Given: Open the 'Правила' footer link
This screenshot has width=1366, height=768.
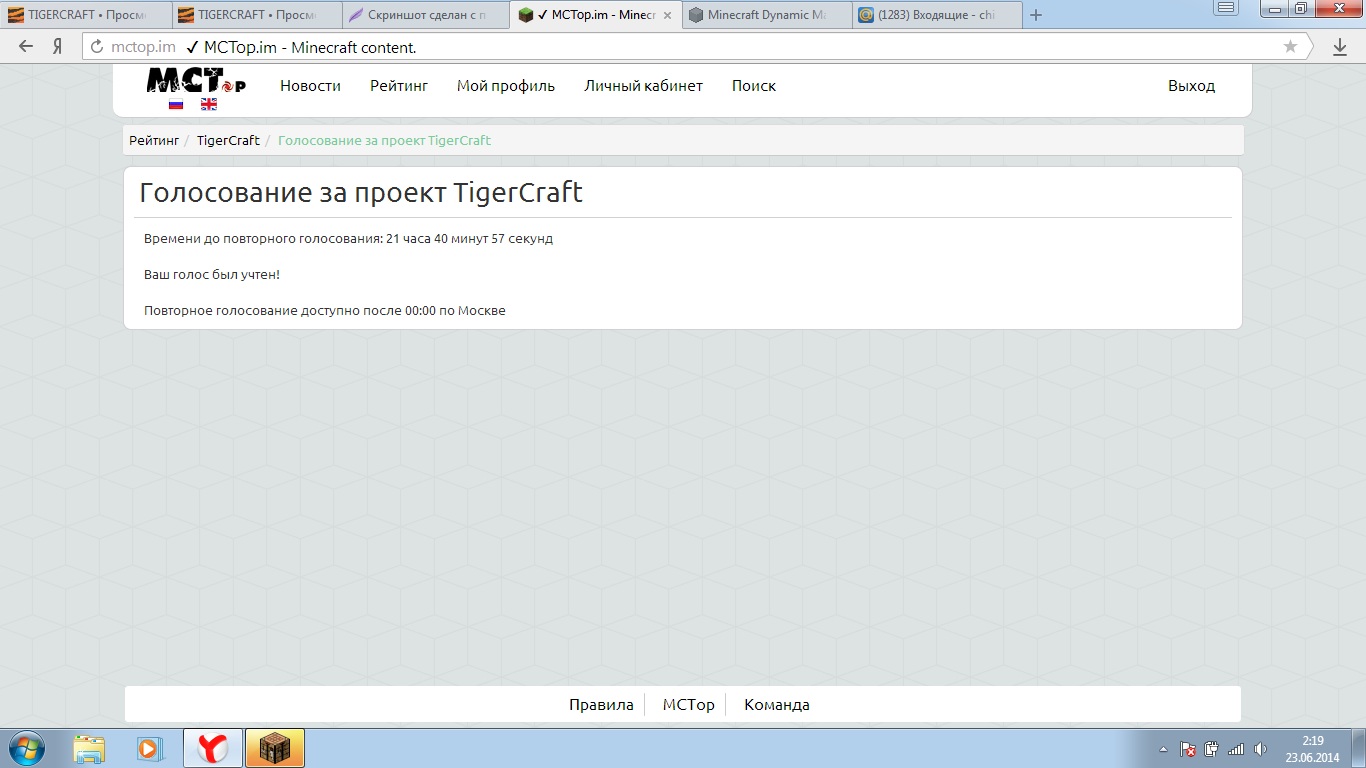Looking at the screenshot, I should click(601, 705).
